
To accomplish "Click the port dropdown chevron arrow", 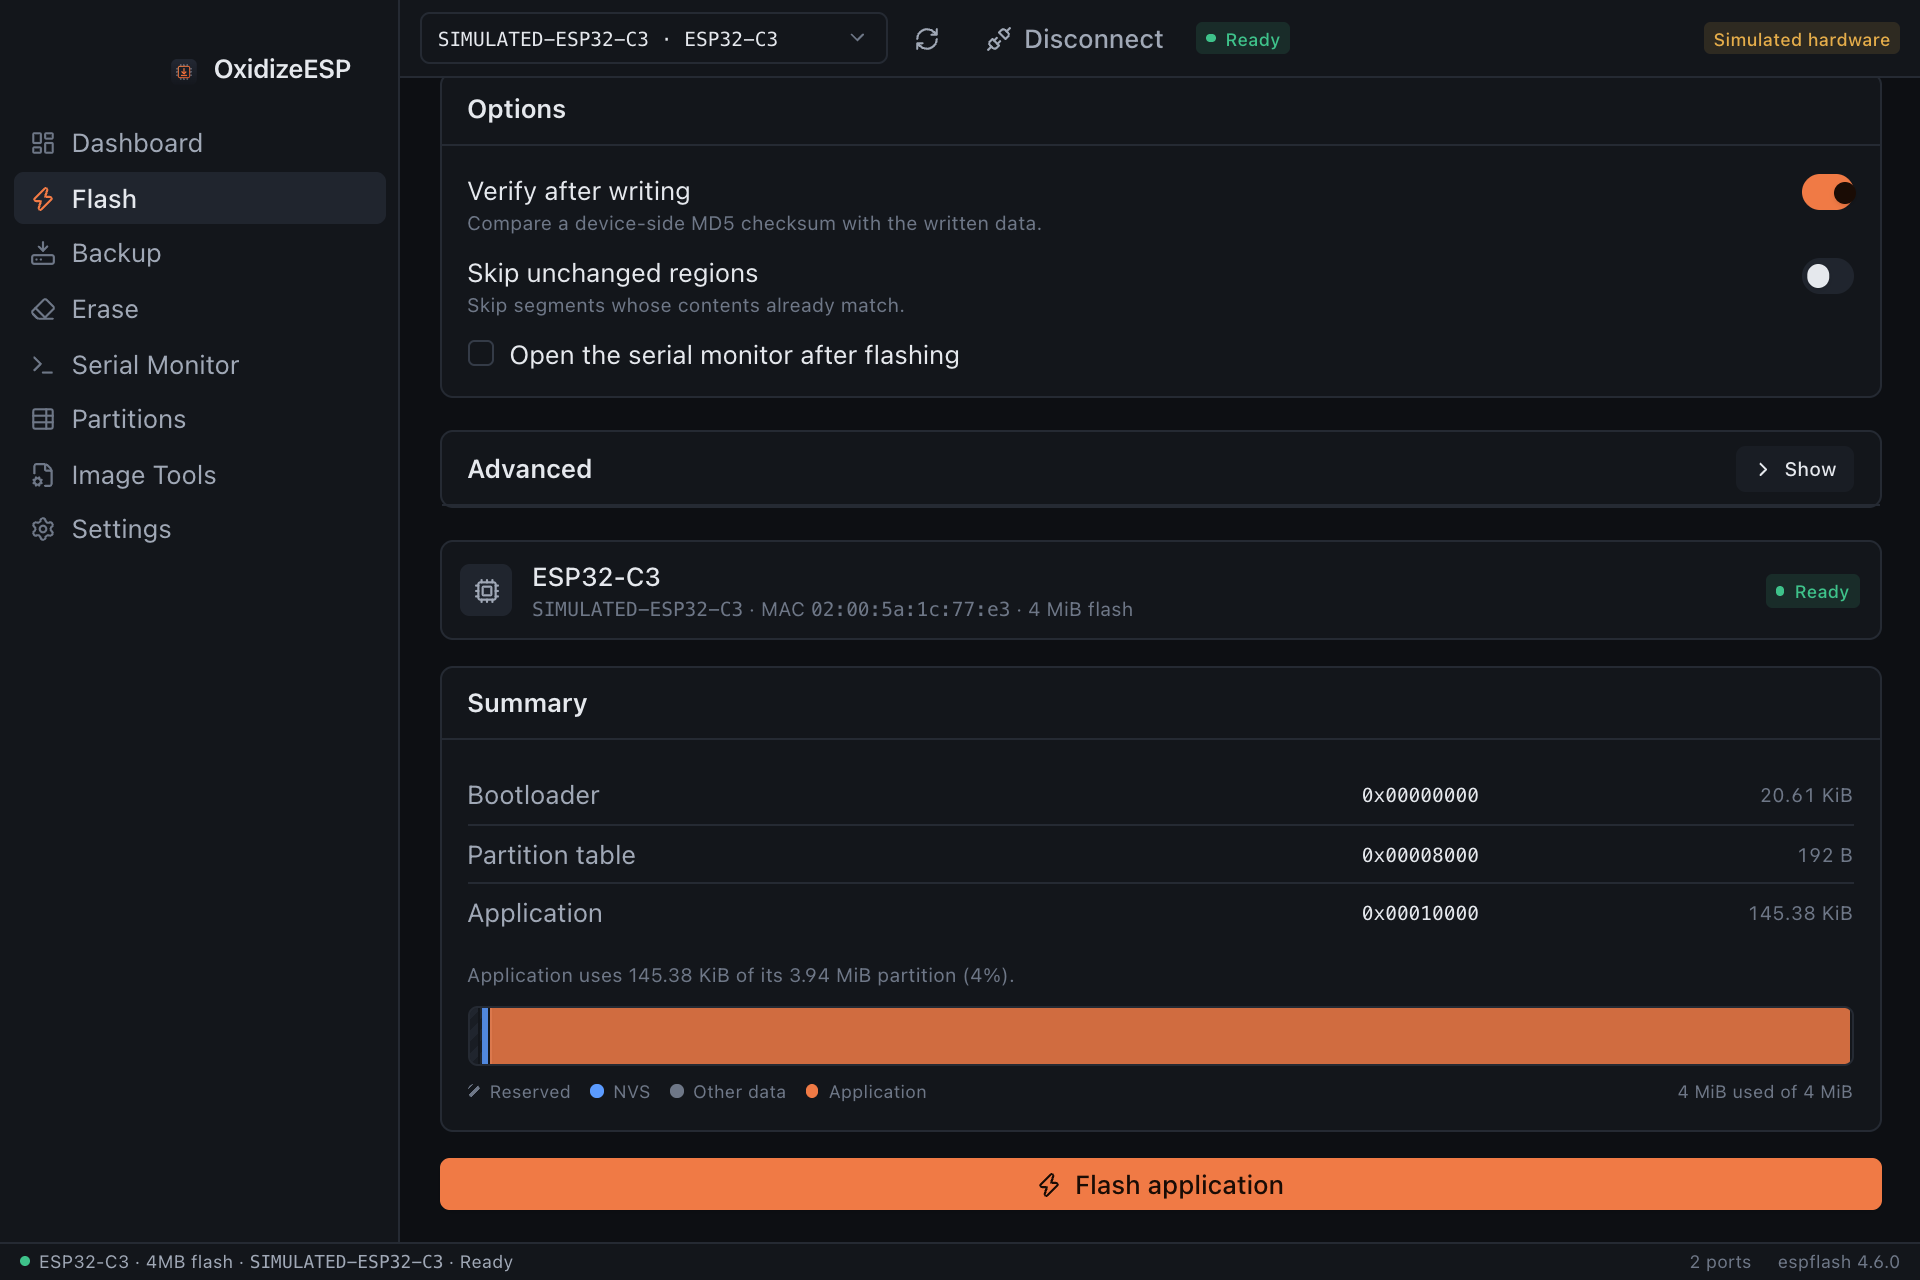I will (857, 38).
